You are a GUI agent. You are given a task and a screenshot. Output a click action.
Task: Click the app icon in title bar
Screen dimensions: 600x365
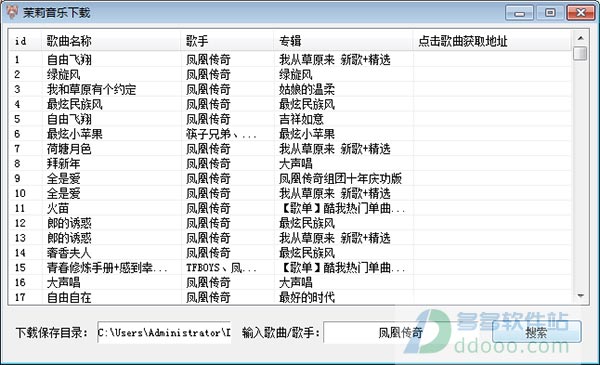click(x=13, y=13)
